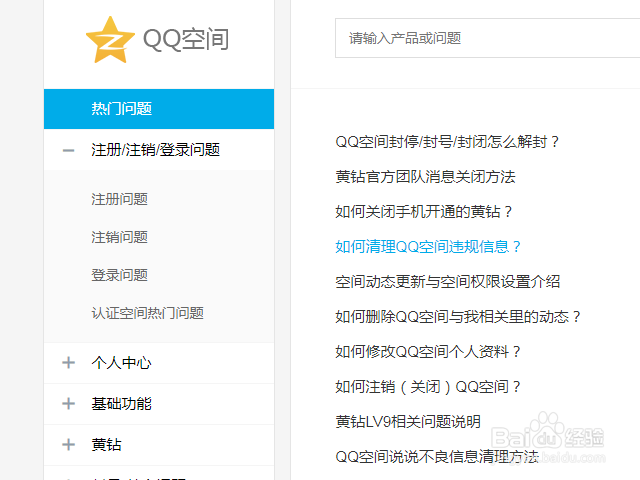This screenshot has height=480, width=640.
Task: Open the 登录问题 sub-item
Action: click(x=119, y=275)
